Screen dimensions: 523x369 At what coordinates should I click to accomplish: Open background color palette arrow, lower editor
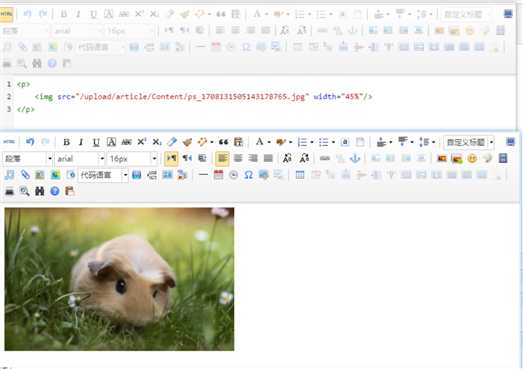pyautogui.click(x=291, y=142)
